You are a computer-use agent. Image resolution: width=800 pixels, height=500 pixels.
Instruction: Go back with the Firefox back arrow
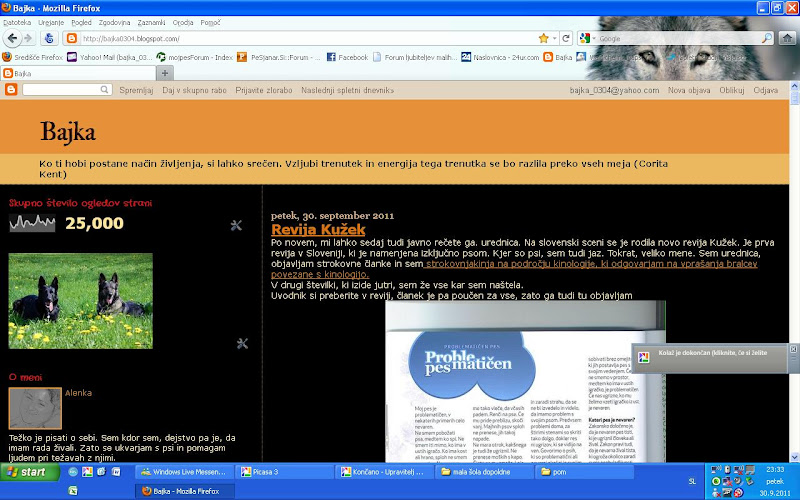click(x=12, y=38)
